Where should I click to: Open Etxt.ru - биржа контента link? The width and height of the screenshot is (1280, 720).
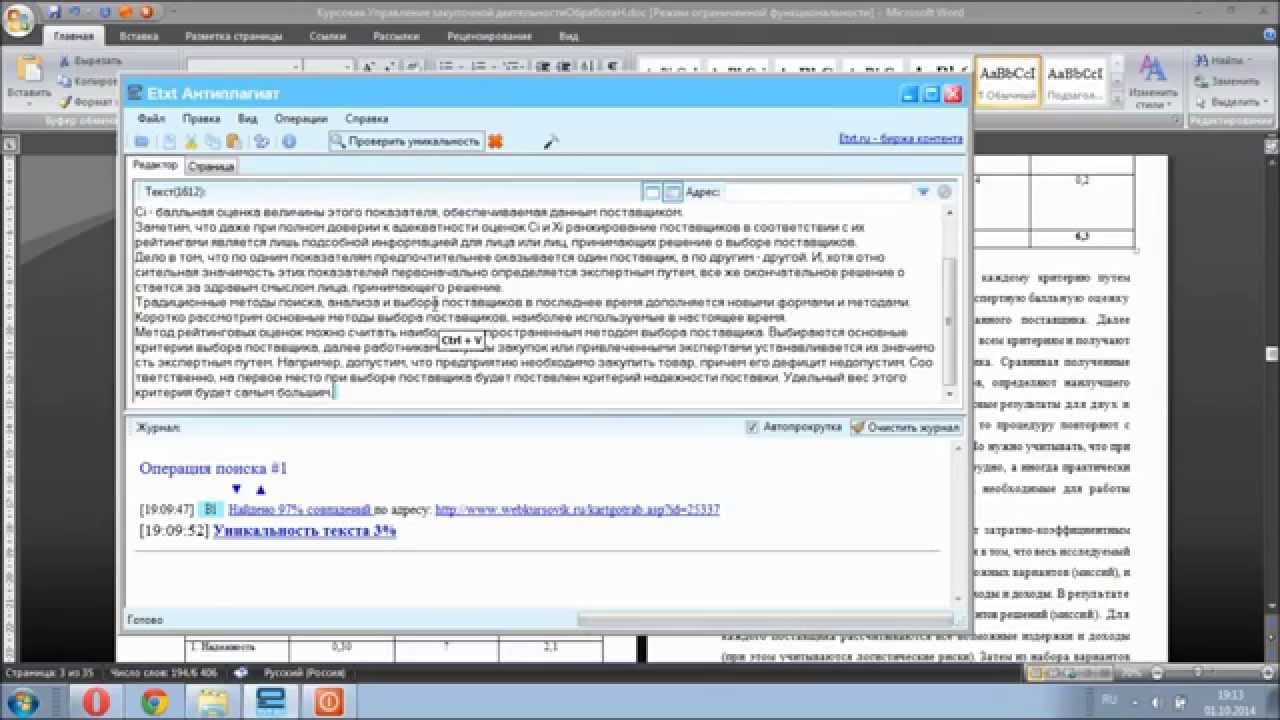coord(901,139)
